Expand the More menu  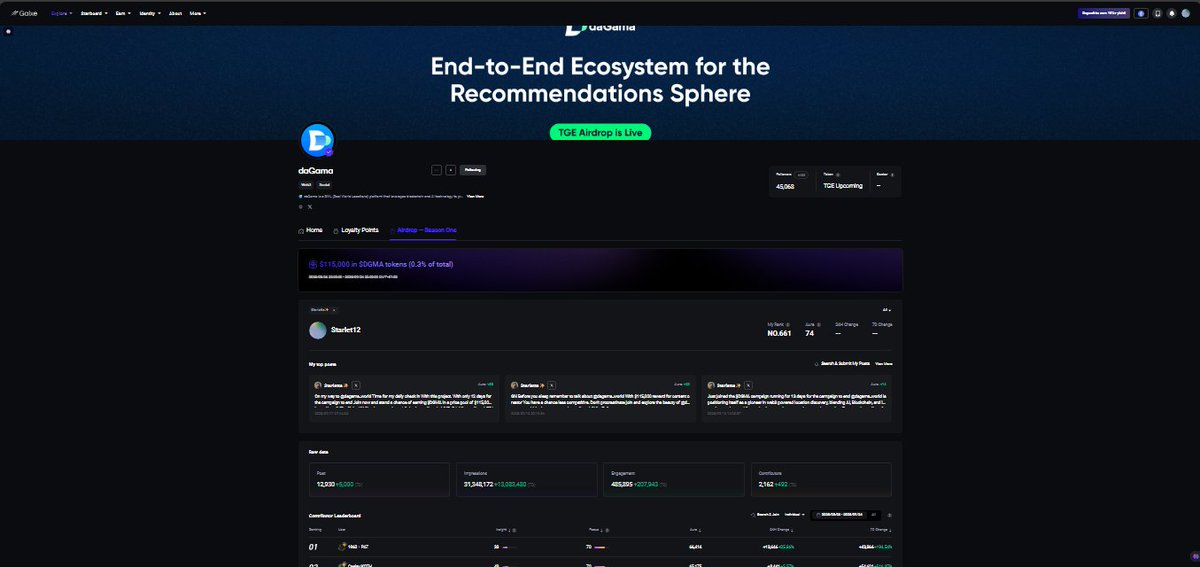click(x=198, y=14)
